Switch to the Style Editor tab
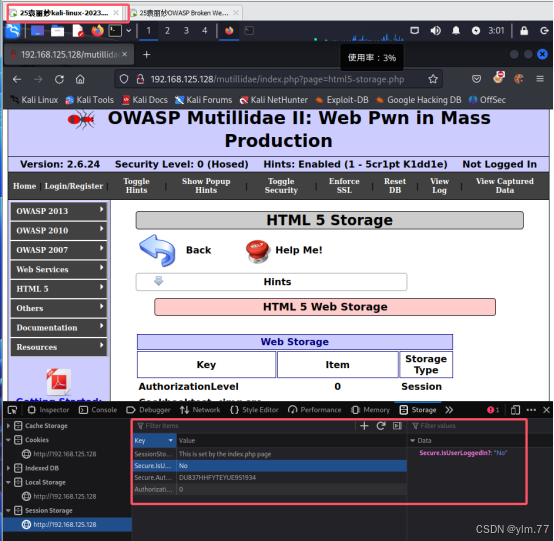 pyautogui.click(x=254, y=410)
